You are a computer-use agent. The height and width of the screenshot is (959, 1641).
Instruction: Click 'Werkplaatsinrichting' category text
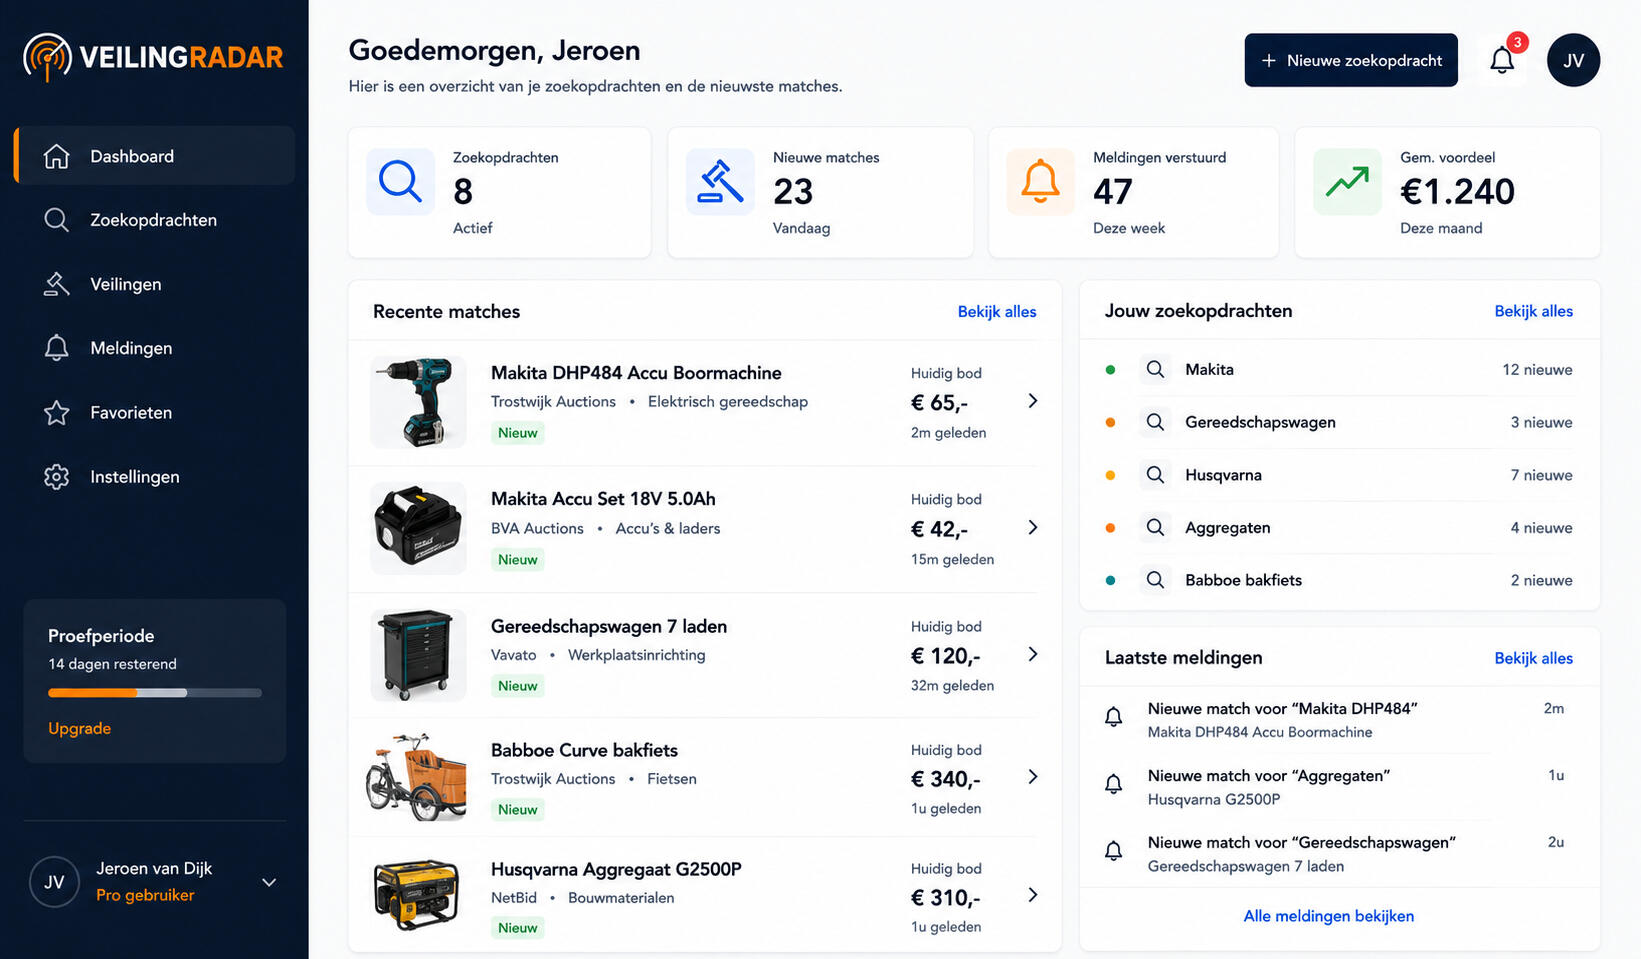pyautogui.click(x=637, y=654)
